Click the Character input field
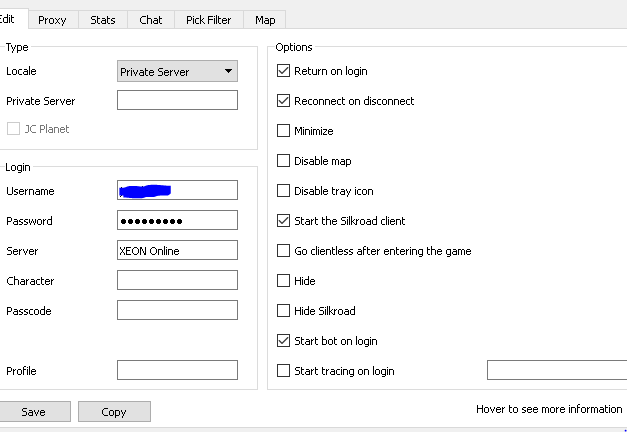Viewport: 627px width, 432px height. (x=177, y=281)
